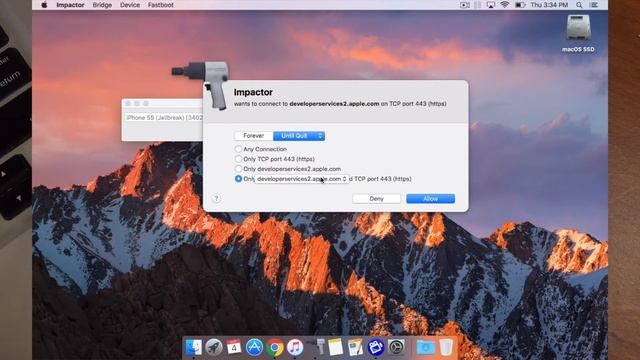
Task: Open iTunes from the dock
Action: (x=295, y=347)
